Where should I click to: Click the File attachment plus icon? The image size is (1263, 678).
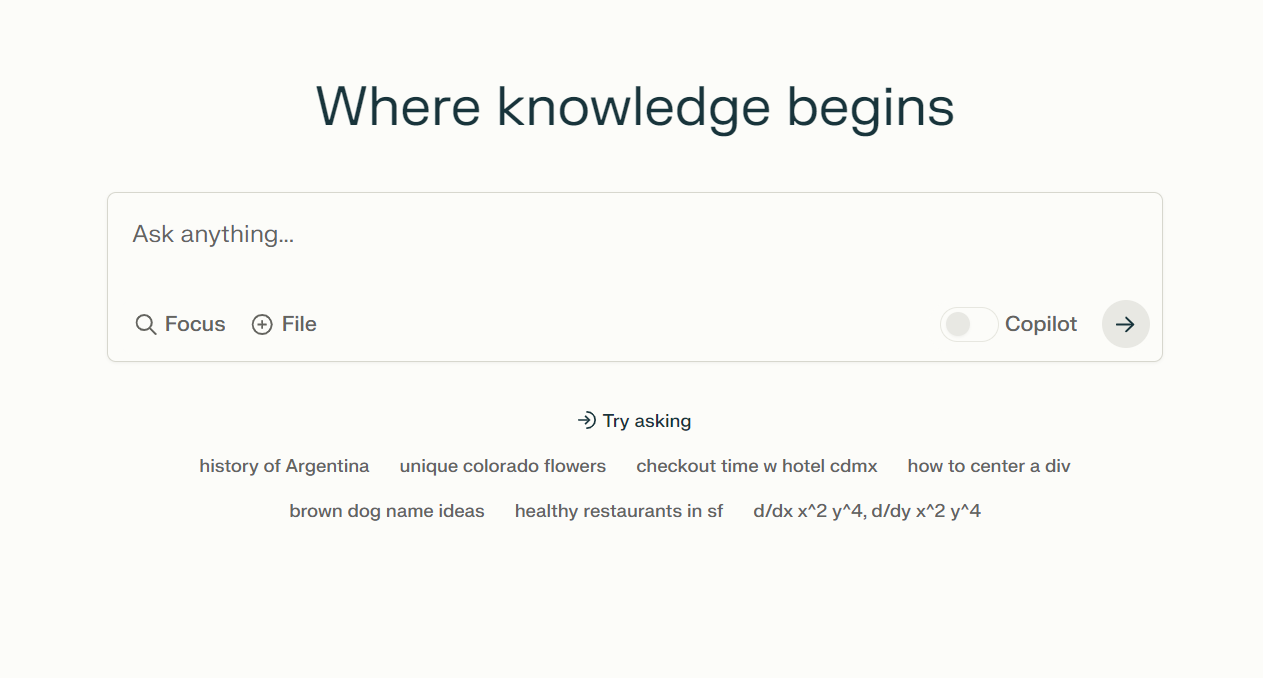[261, 324]
